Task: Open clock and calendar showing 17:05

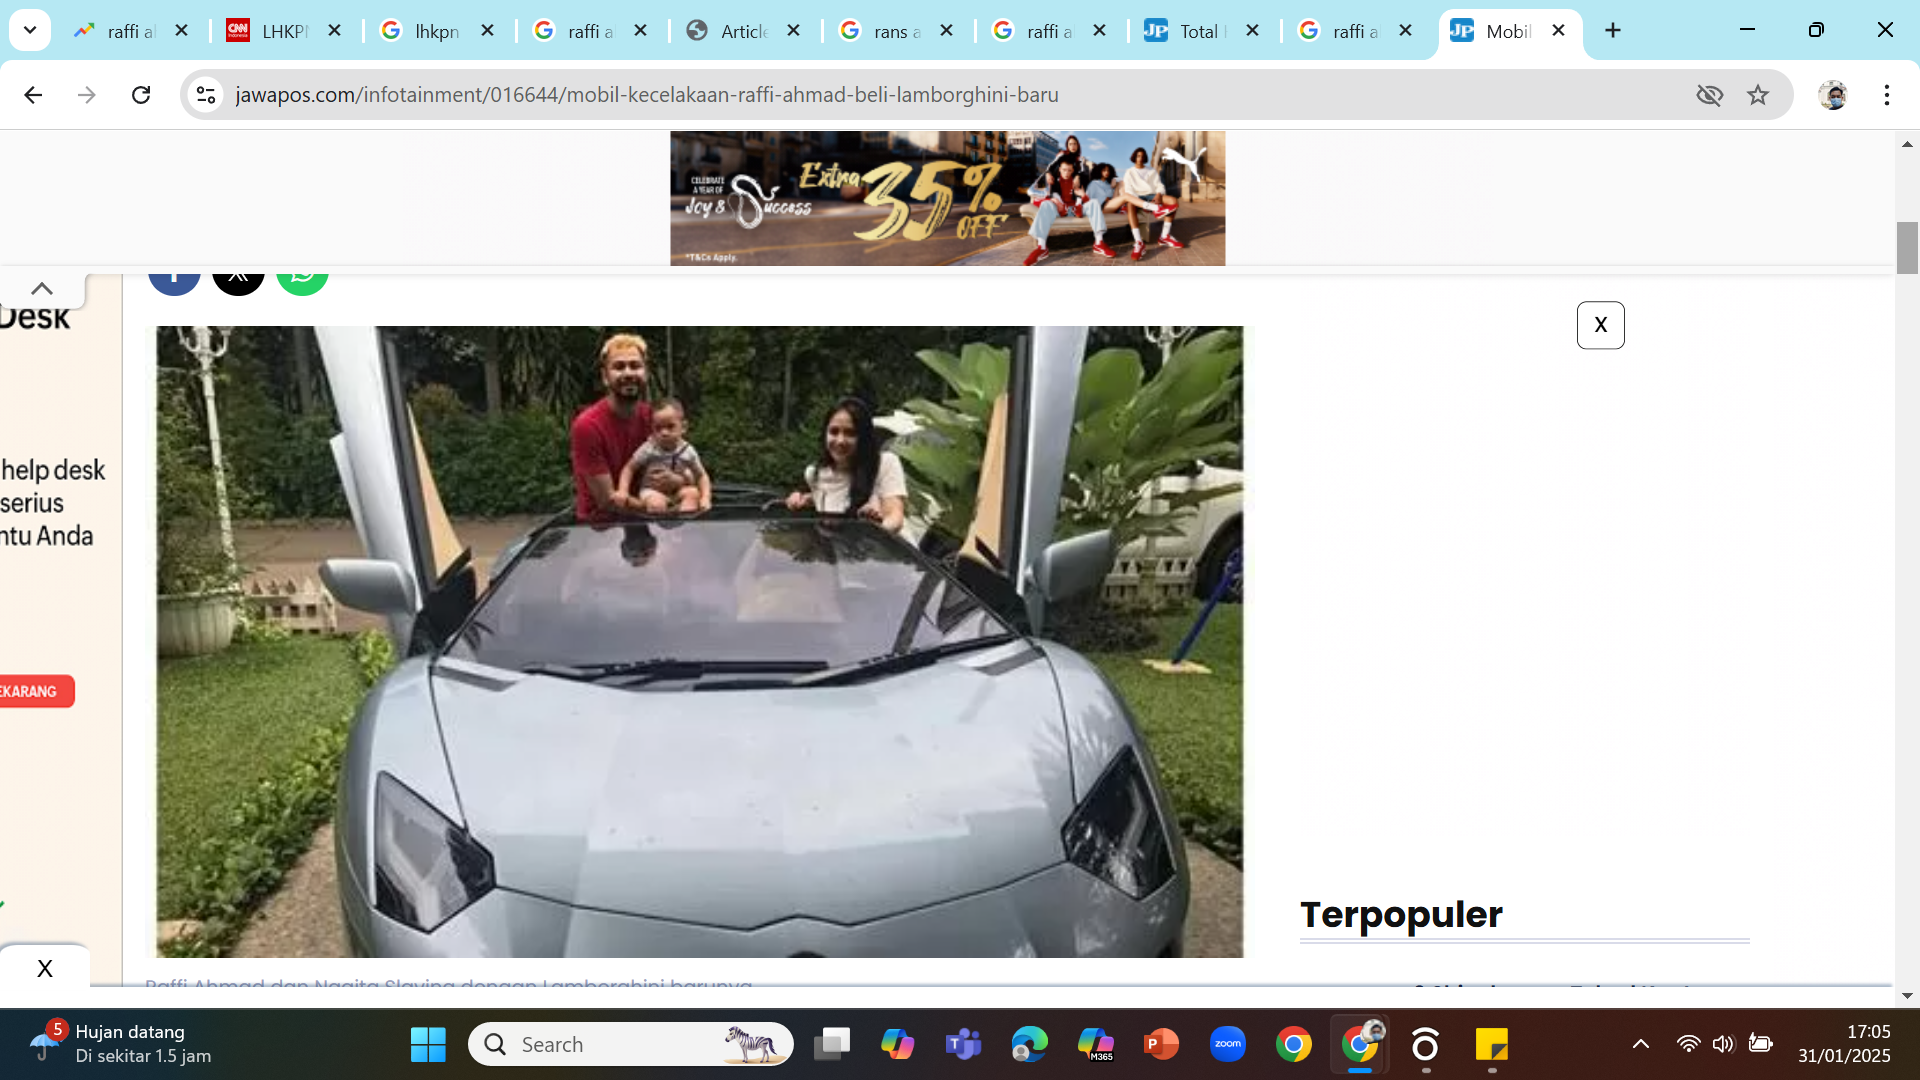Action: pos(1844,1044)
